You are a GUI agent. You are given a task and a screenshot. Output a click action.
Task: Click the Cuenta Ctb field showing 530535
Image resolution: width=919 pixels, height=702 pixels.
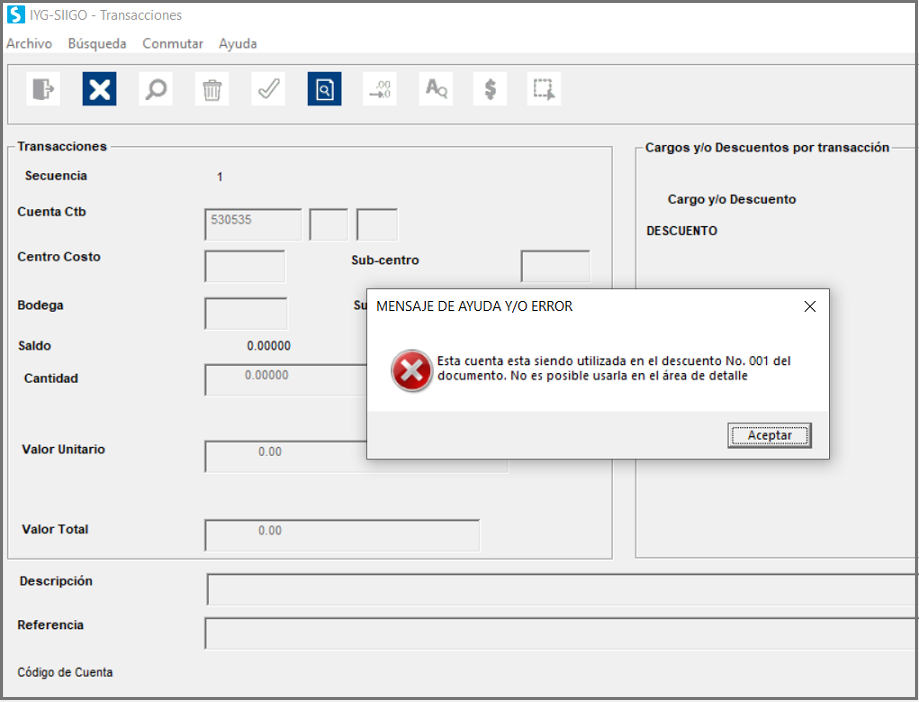tap(253, 224)
